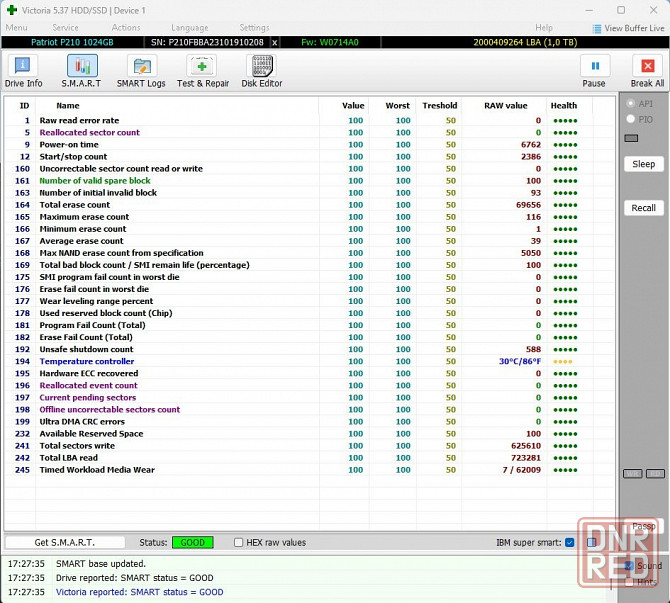Open SMART Logs view
The height and width of the screenshot is (603, 670).
[141, 72]
